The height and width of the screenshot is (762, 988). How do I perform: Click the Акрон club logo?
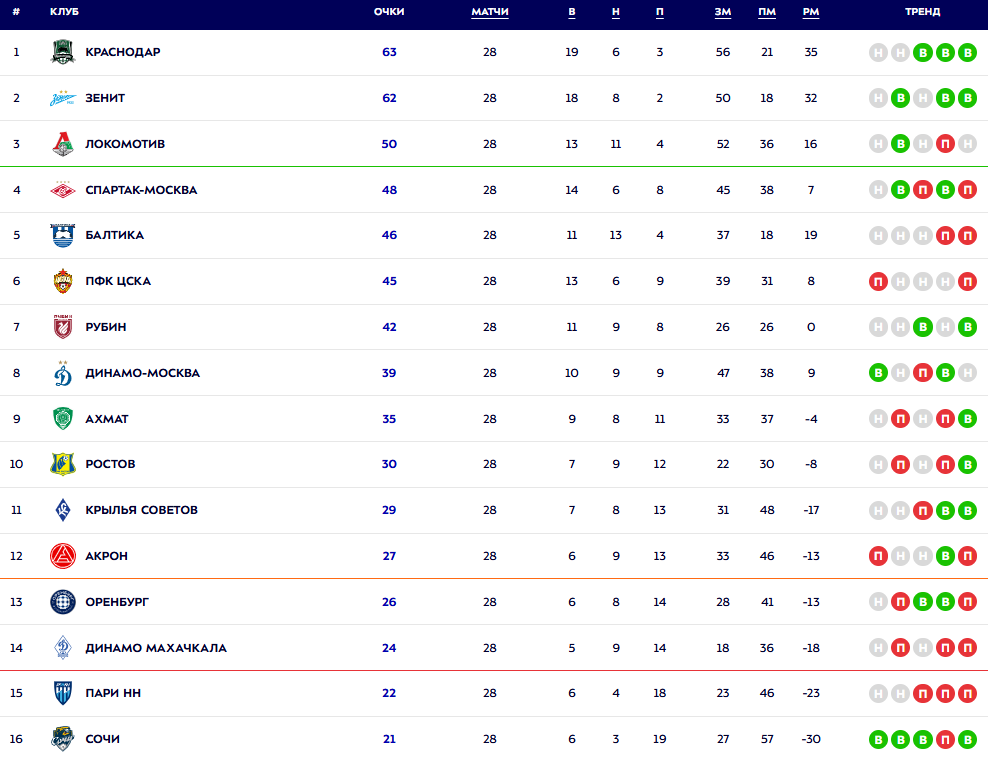click(x=62, y=556)
